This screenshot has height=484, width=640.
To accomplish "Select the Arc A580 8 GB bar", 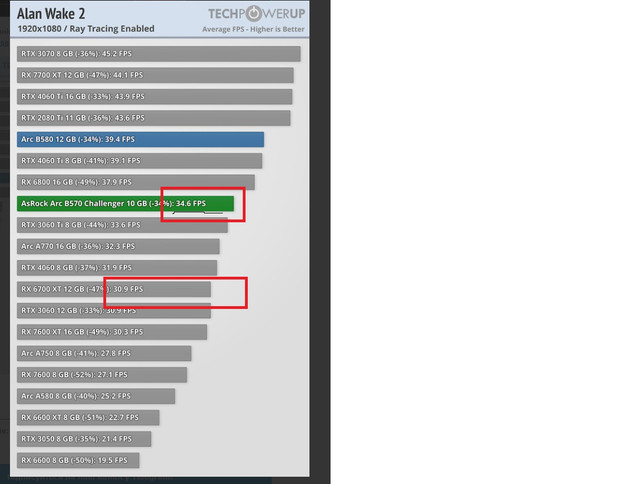I will click(96, 396).
